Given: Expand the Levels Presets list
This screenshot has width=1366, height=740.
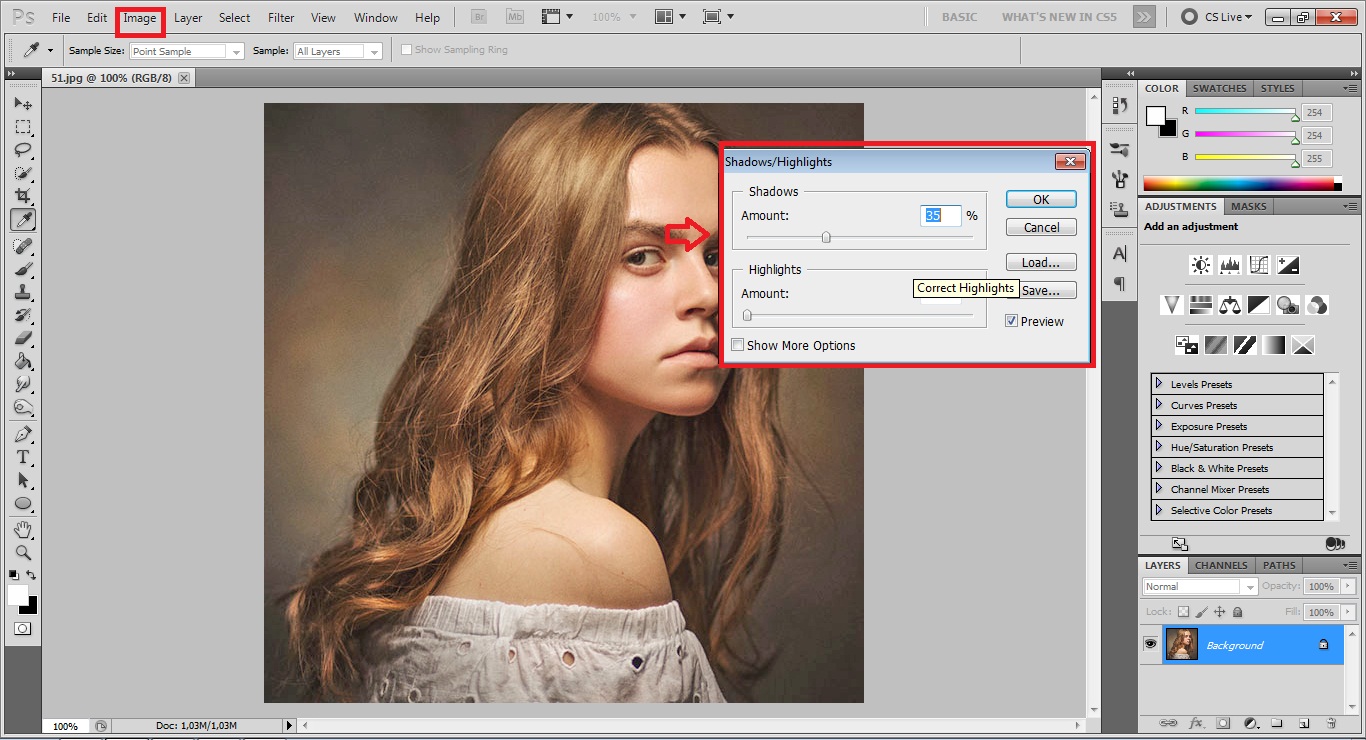Looking at the screenshot, I should click(1159, 384).
